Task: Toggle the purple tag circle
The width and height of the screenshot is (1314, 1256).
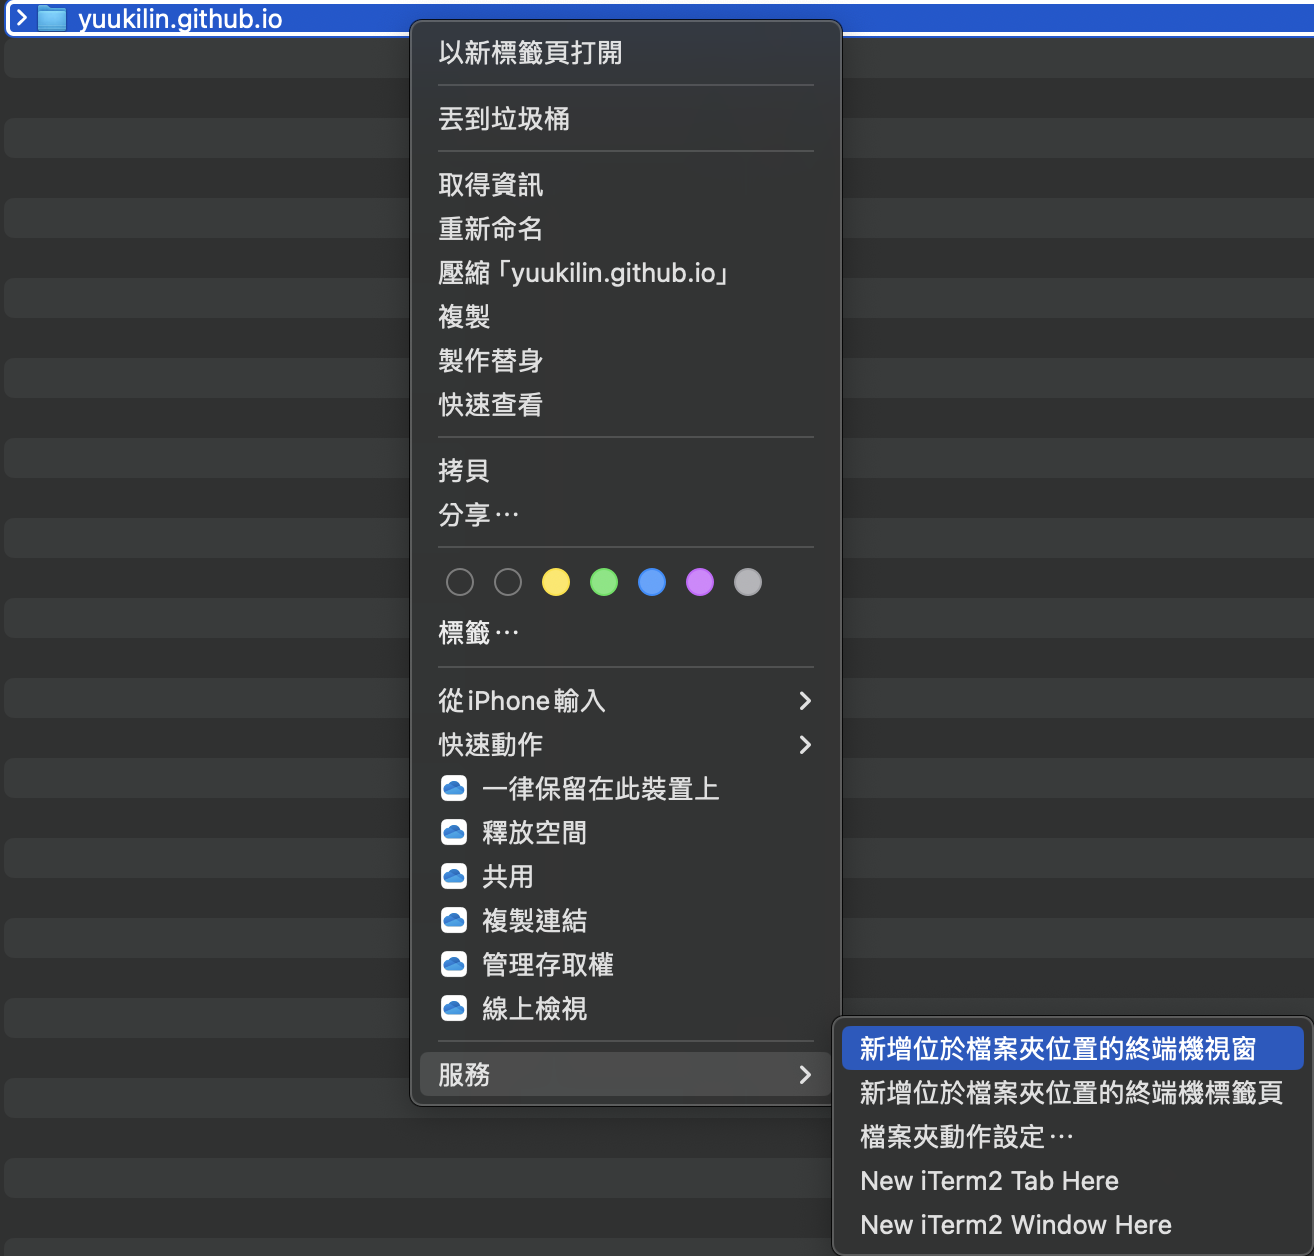Action: click(x=700, y=582)
